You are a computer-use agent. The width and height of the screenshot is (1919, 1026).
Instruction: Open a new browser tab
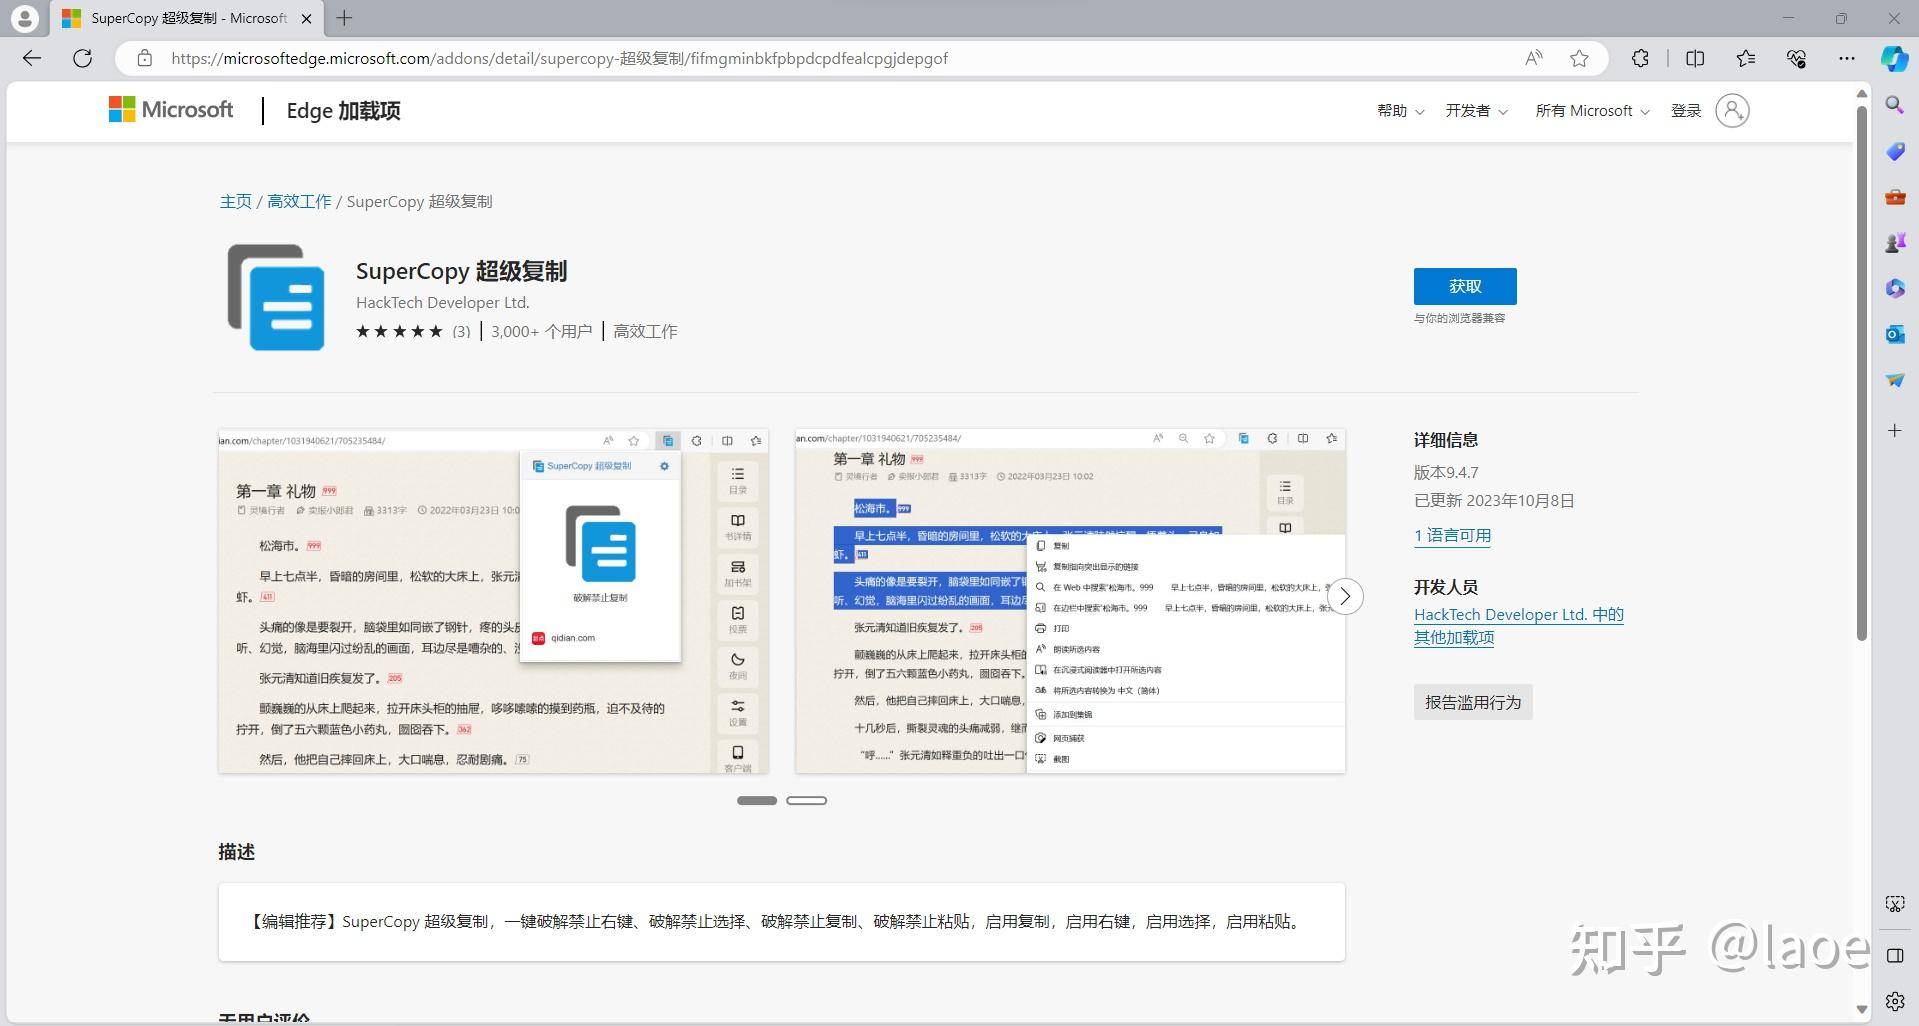344,18
